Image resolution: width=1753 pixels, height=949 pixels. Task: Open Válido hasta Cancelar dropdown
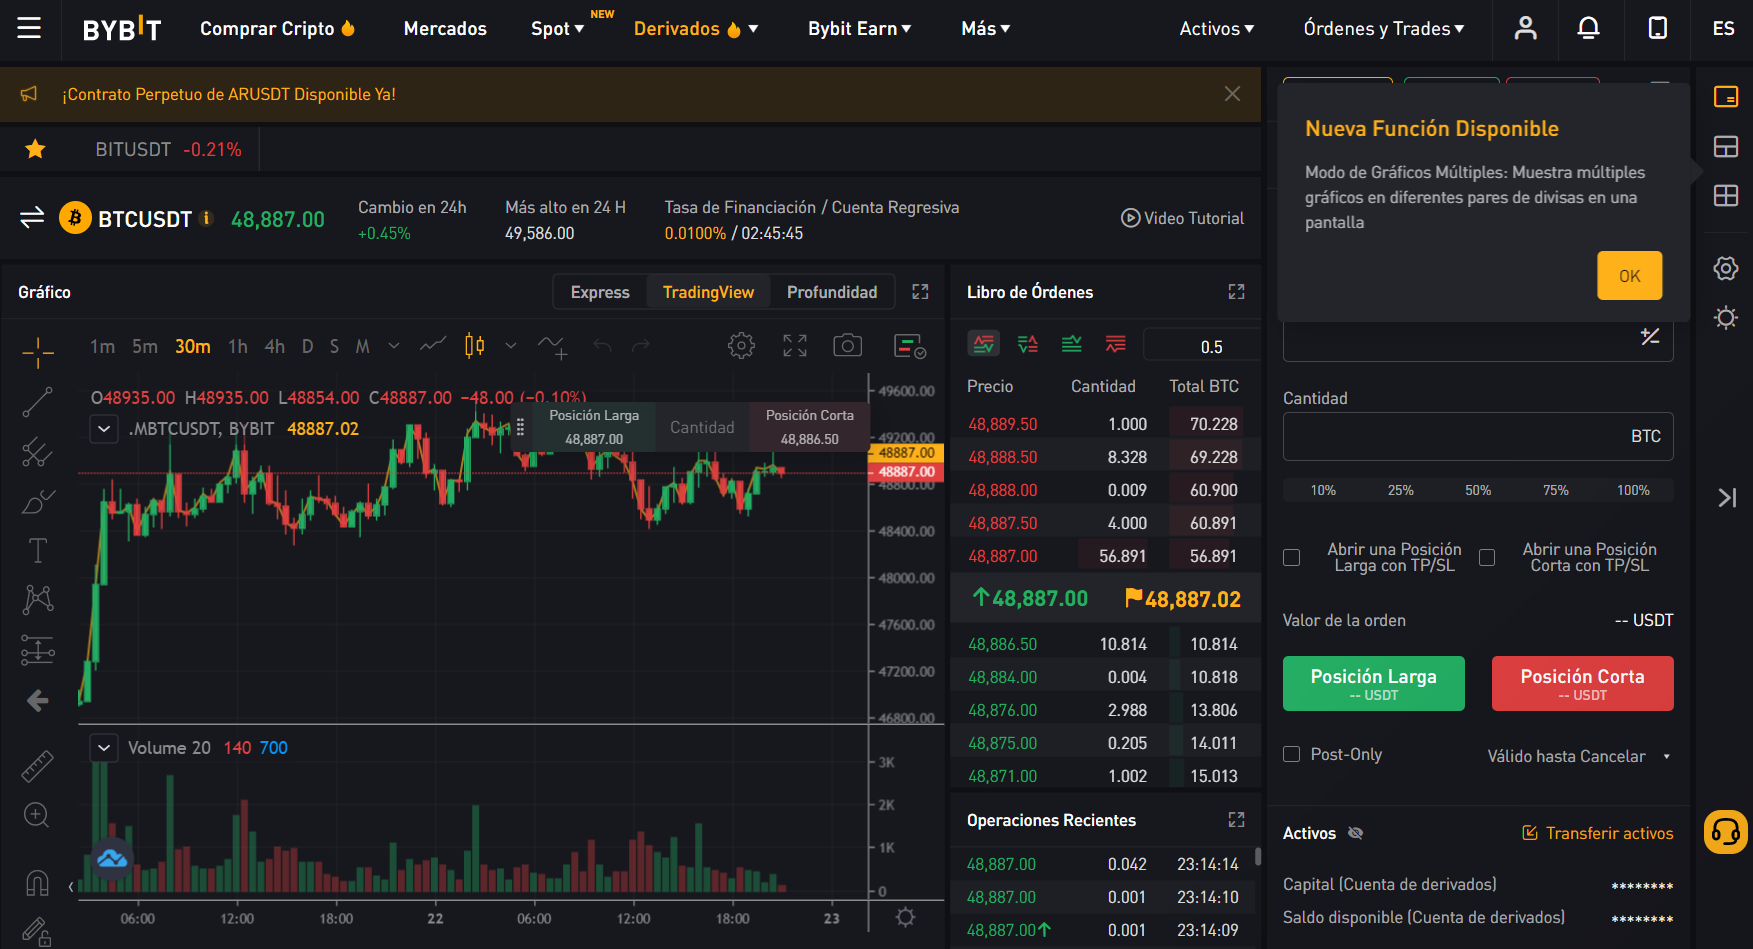[1578, 756]
